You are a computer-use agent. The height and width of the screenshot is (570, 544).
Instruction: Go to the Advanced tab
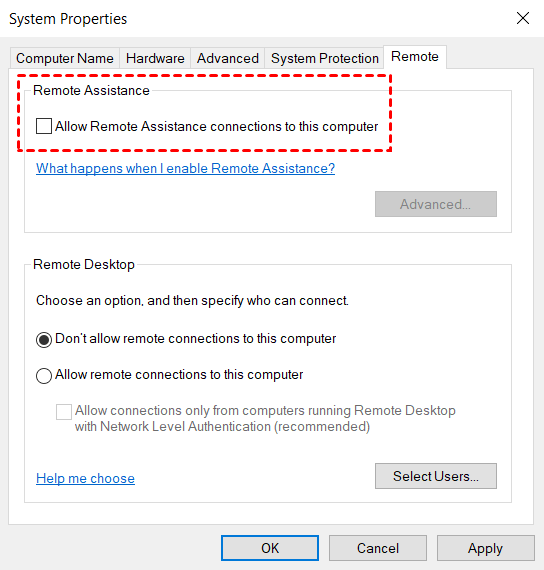pos(228,58)
